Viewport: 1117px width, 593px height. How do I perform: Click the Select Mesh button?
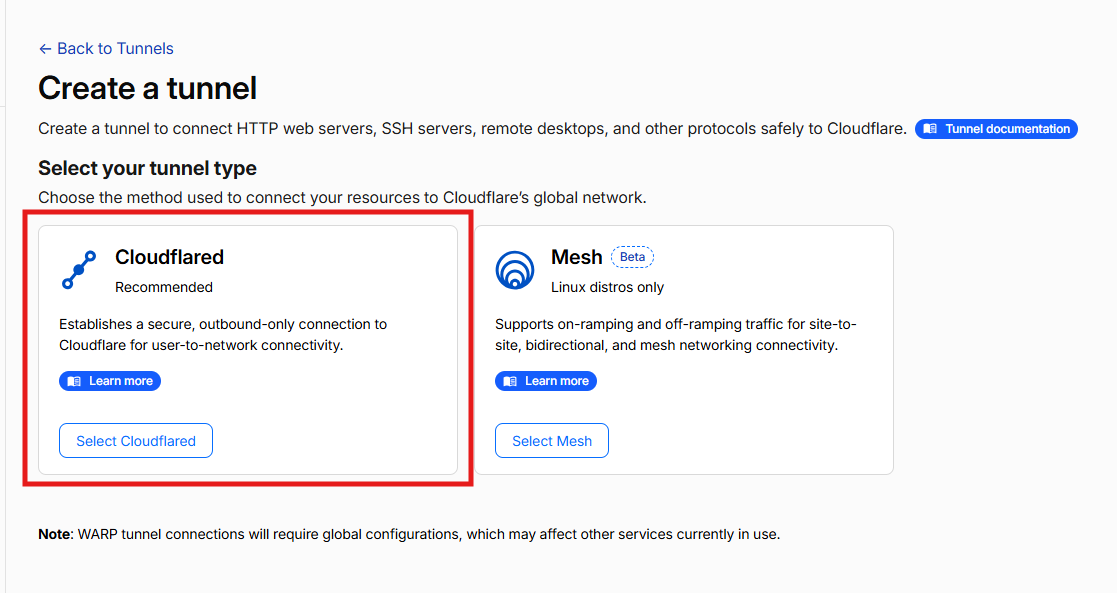coord(552,440)
